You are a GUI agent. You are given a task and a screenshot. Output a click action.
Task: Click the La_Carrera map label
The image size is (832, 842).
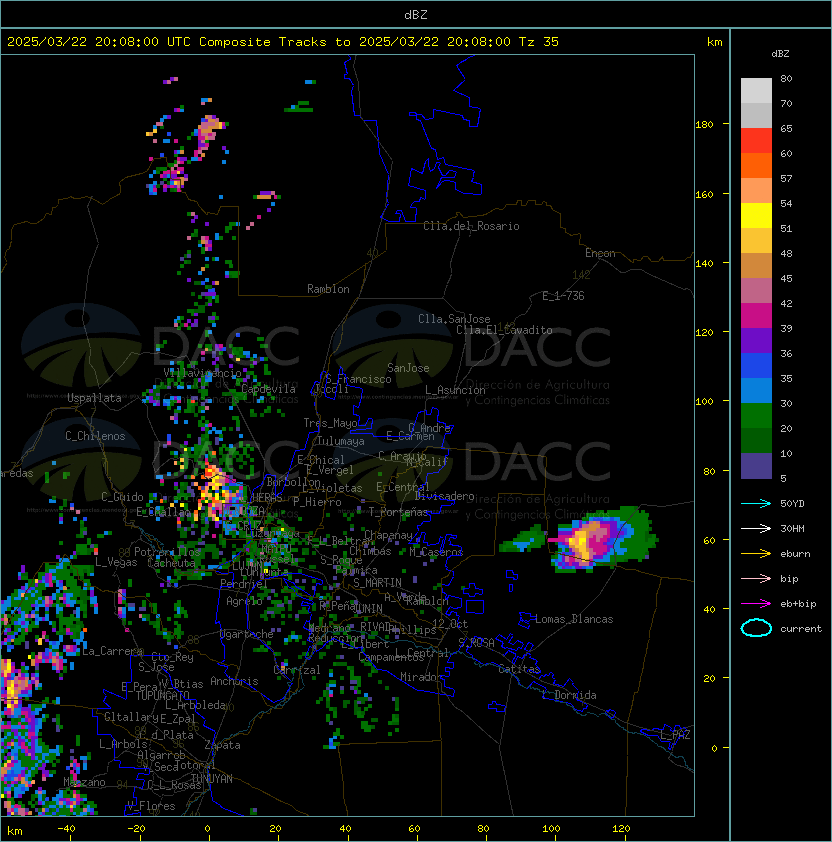112,651
